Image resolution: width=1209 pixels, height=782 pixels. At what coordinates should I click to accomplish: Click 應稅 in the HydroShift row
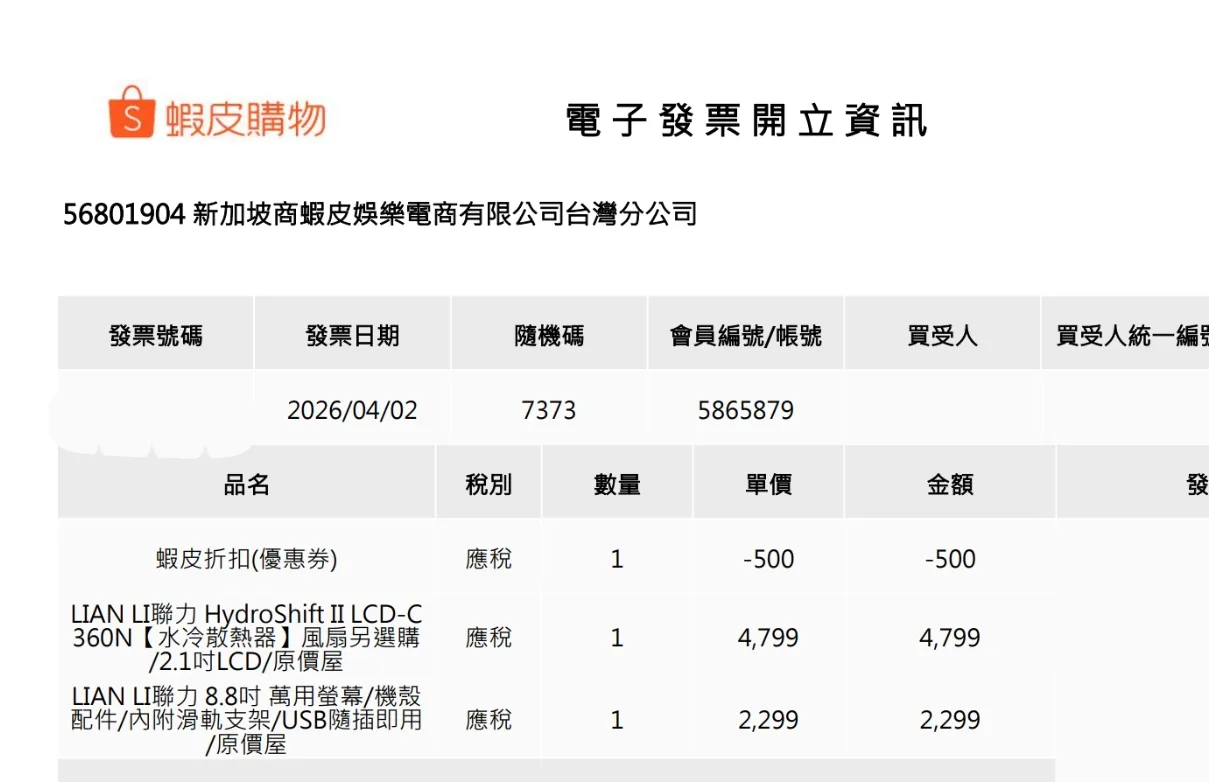pyautogui.click(x=489, y=638)
